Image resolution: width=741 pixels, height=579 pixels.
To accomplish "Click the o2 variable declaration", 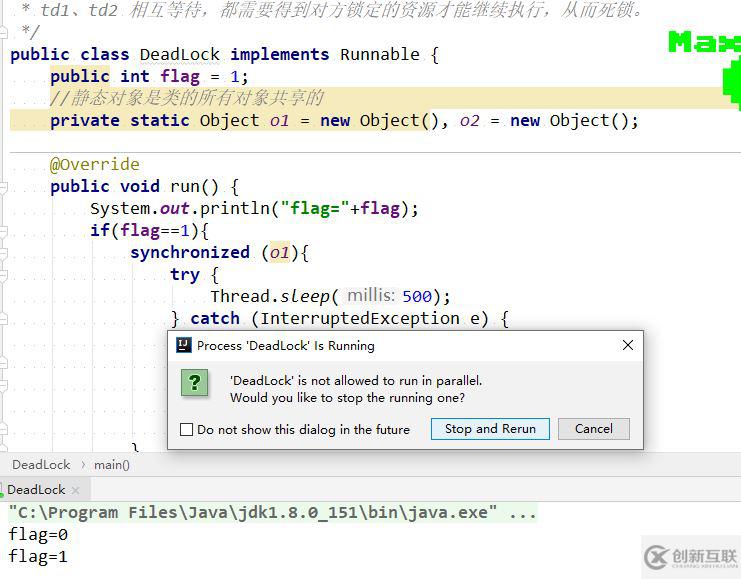I will click(469, 121).
